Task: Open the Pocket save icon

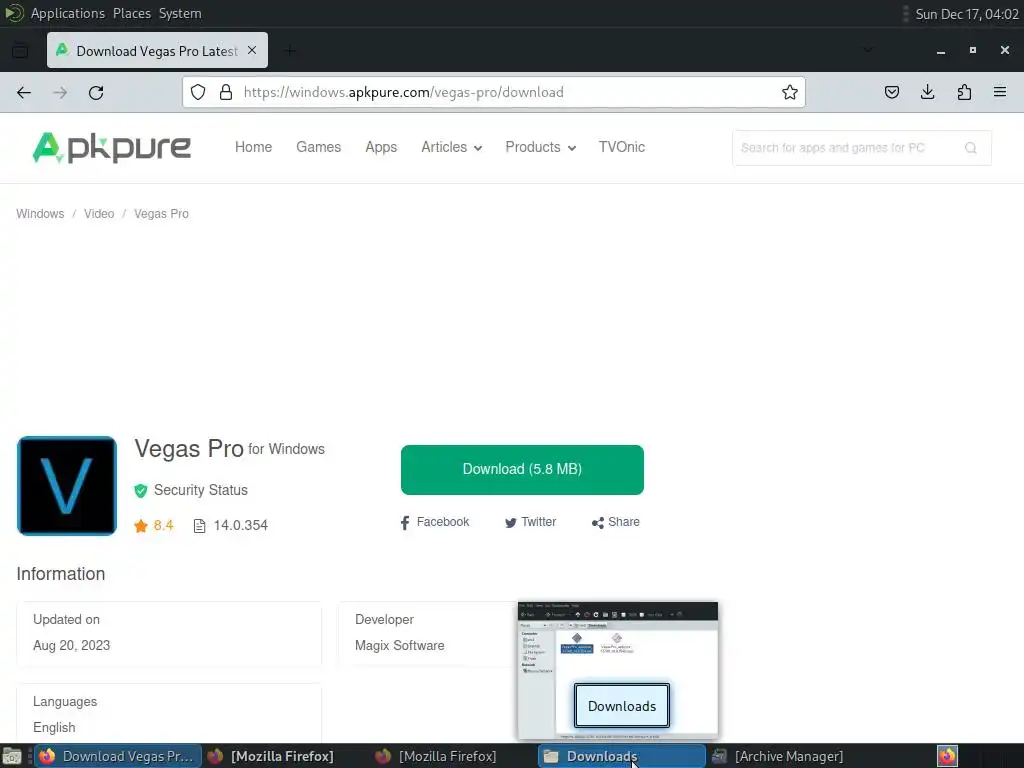Action: click(891, 92)
